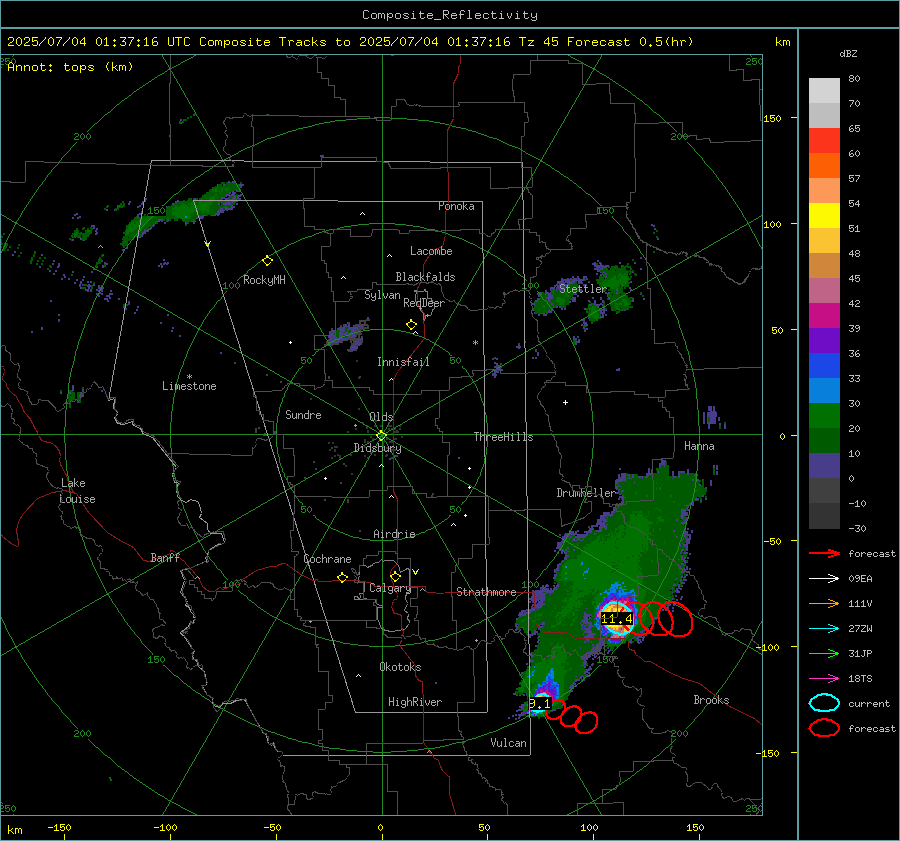Click the Brooks town label
This screenshot has height=841, width=900.
tap(711, 700)
